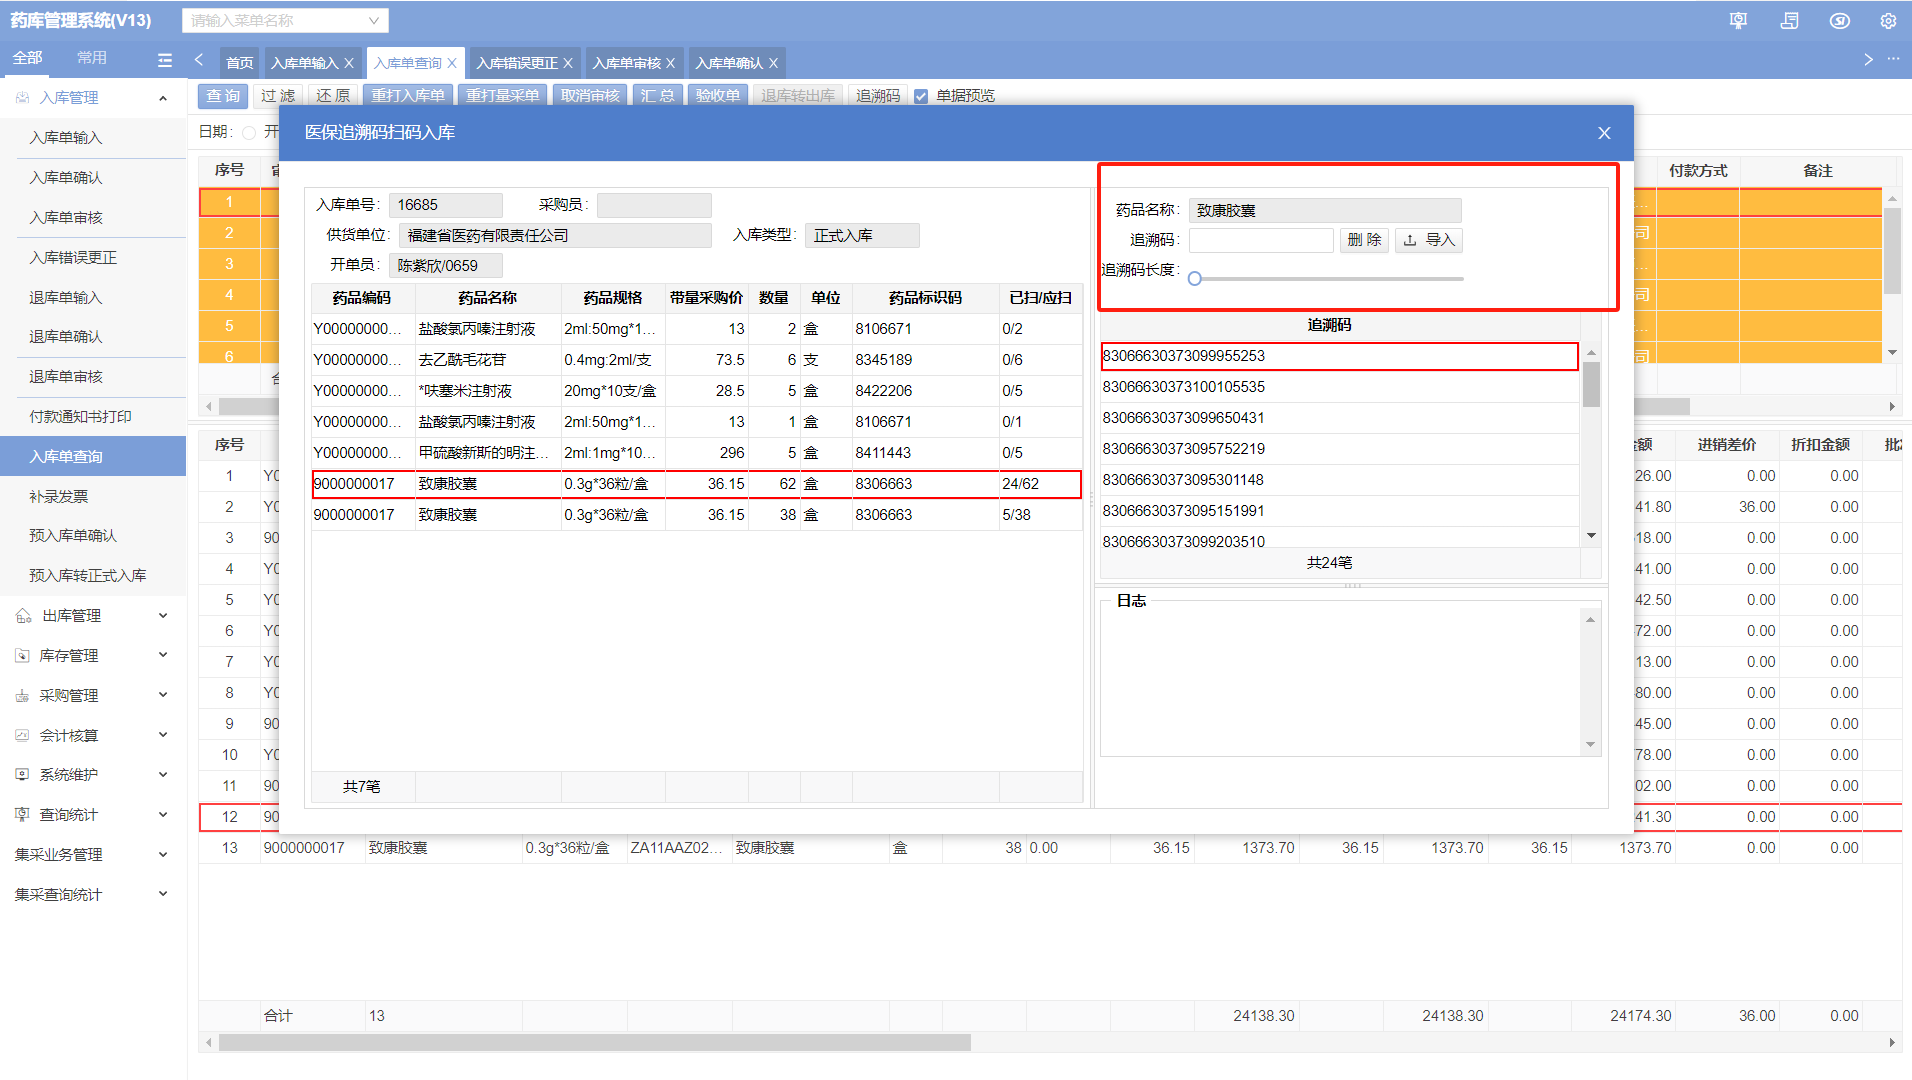
Task: Select the 常用 sidebar tab
Action: pyautogui.click(x=92, y=58)
